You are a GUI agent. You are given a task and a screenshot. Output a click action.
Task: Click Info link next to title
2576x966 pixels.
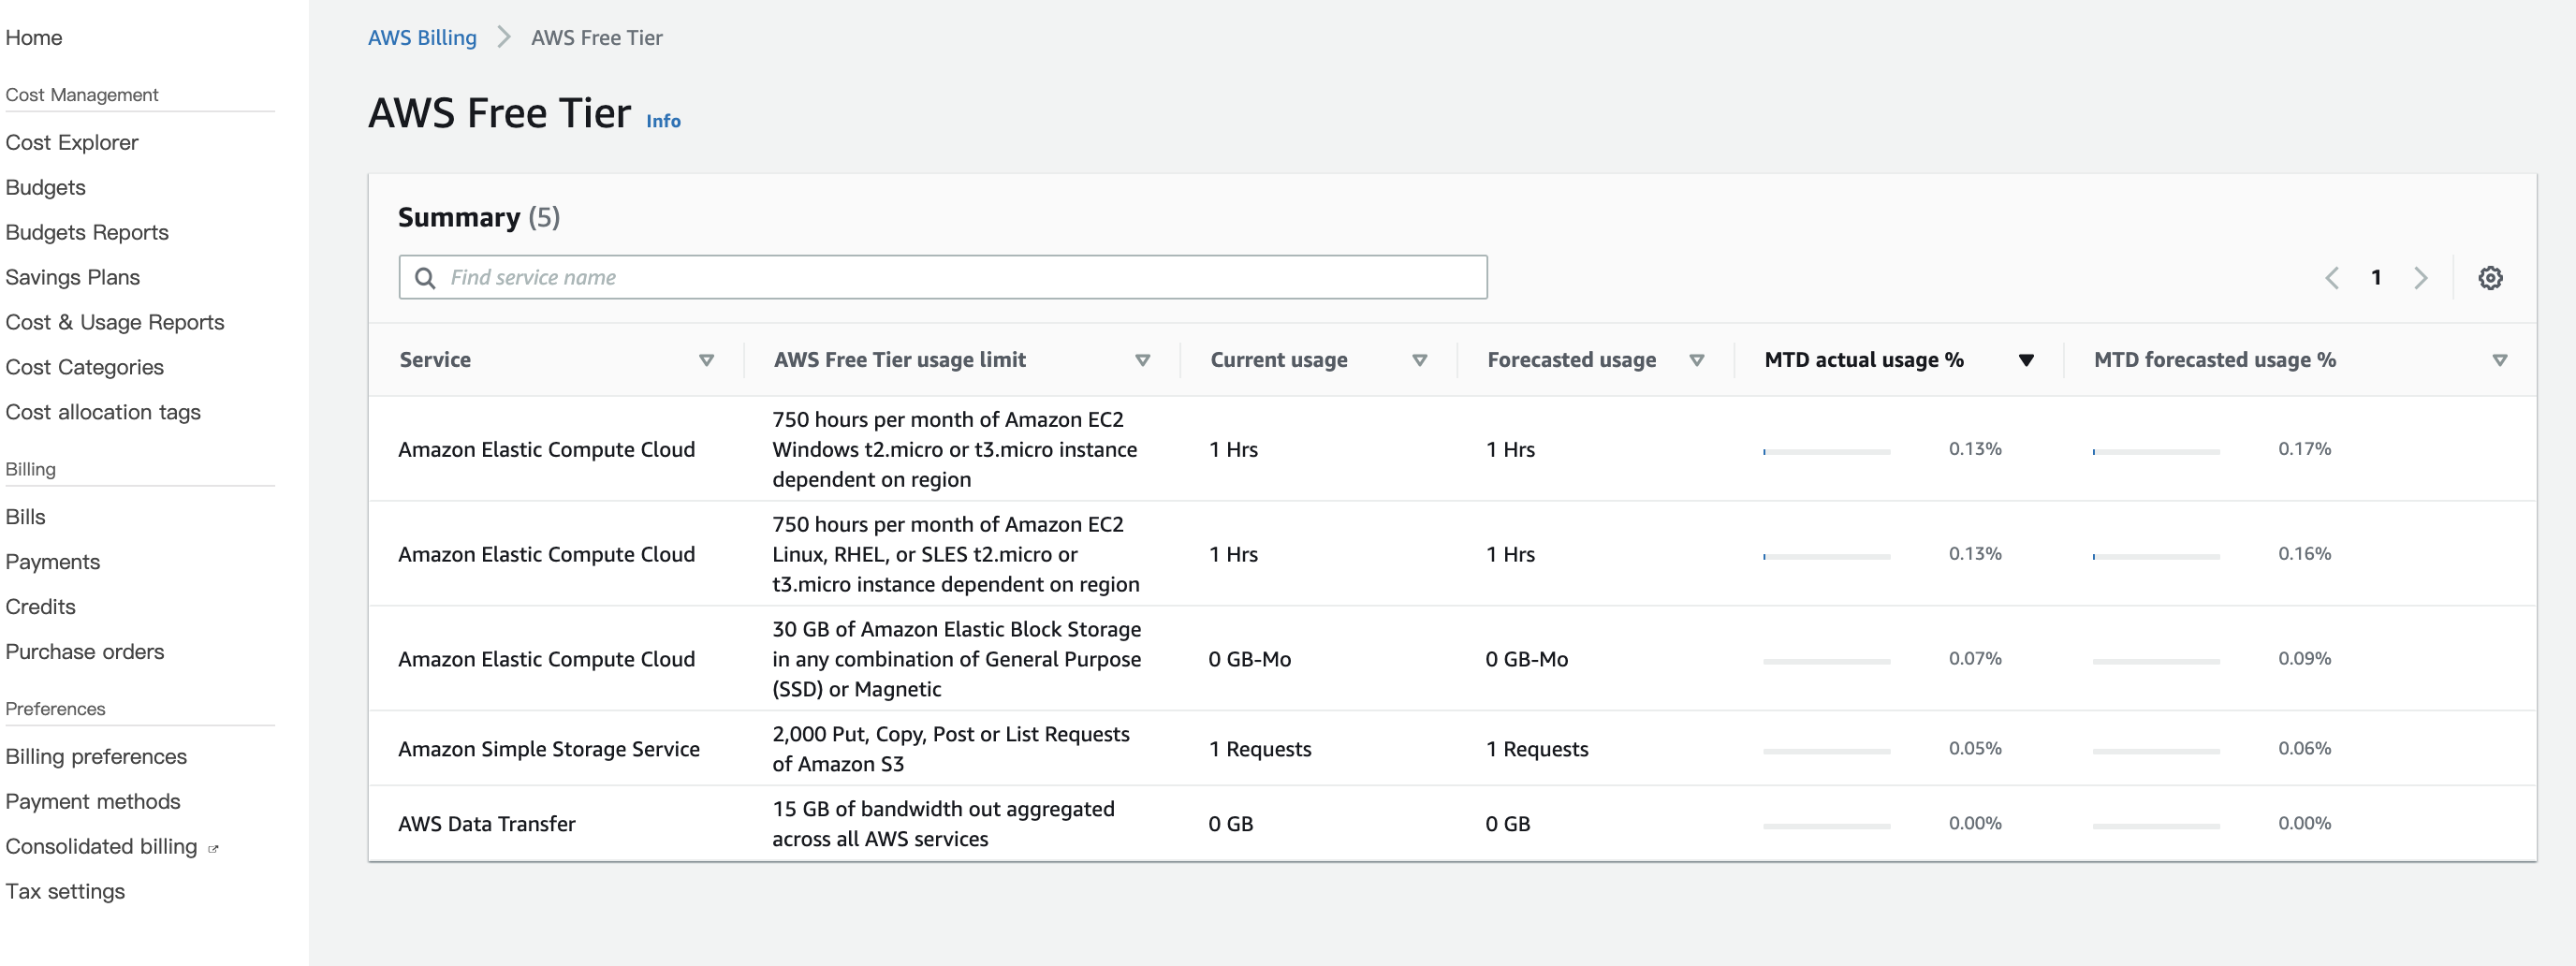[663, 121]
